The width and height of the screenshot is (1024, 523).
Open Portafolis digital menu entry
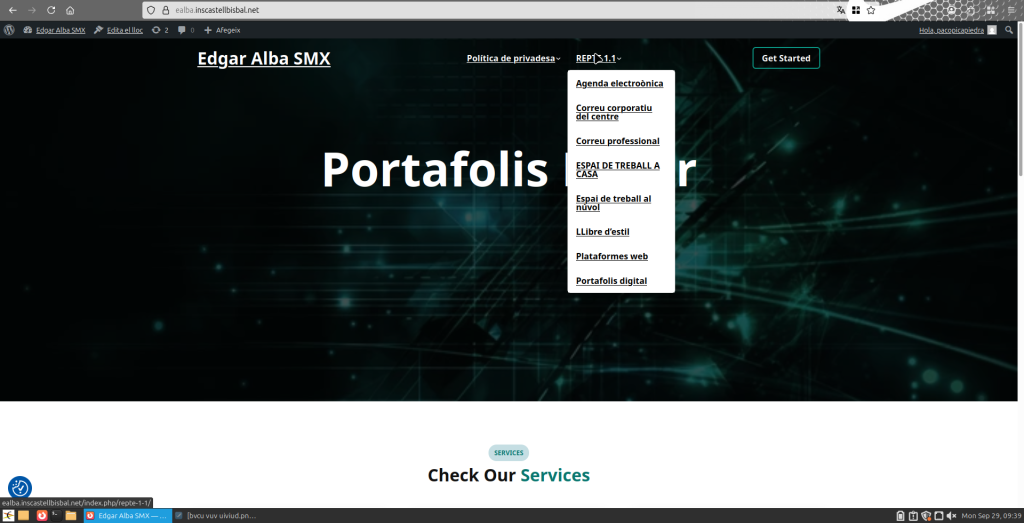(x=611, y=281)
